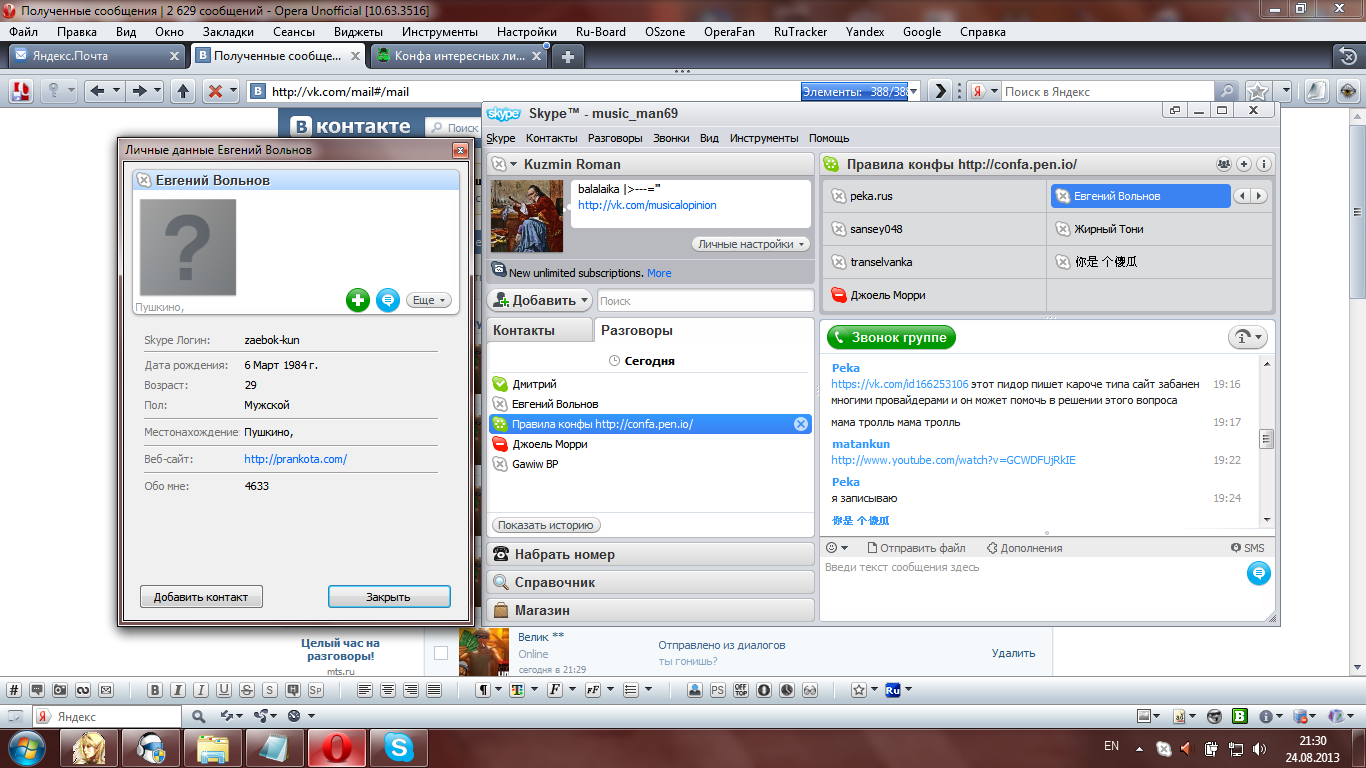Click the conversation info icon in Skype header
Image resolution: width=1366 pixels, height=768 pixels.
coord(1264,164)
